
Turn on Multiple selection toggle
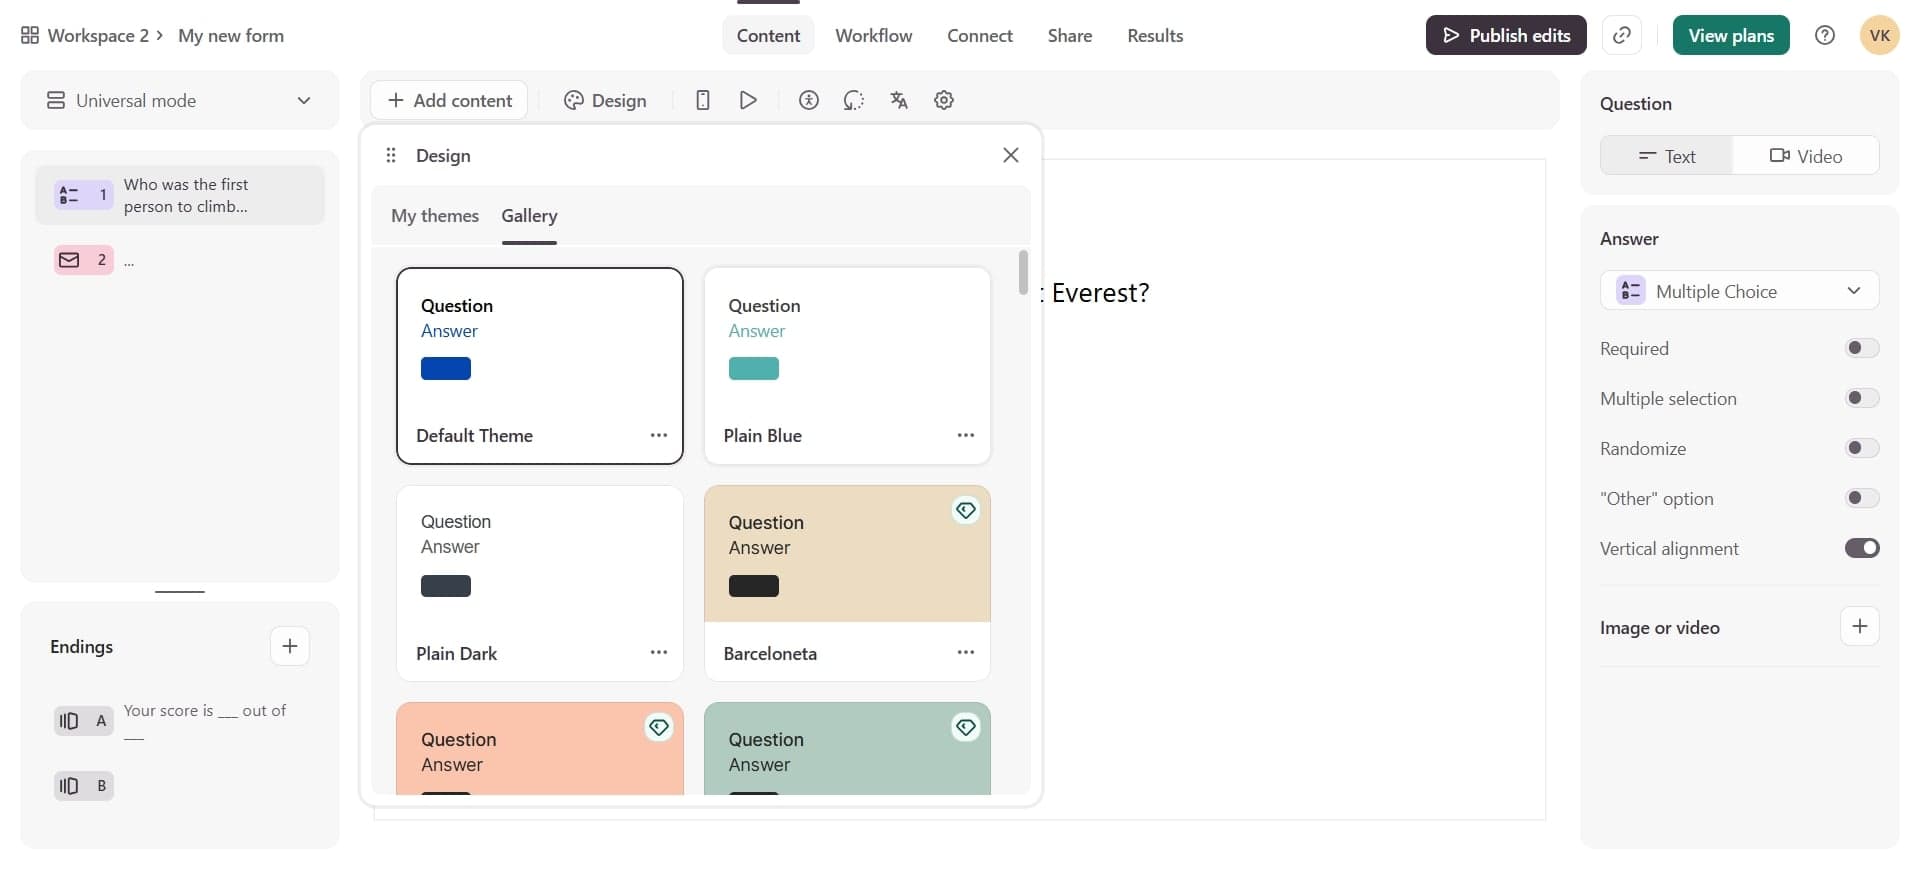tap(1861, 398)
